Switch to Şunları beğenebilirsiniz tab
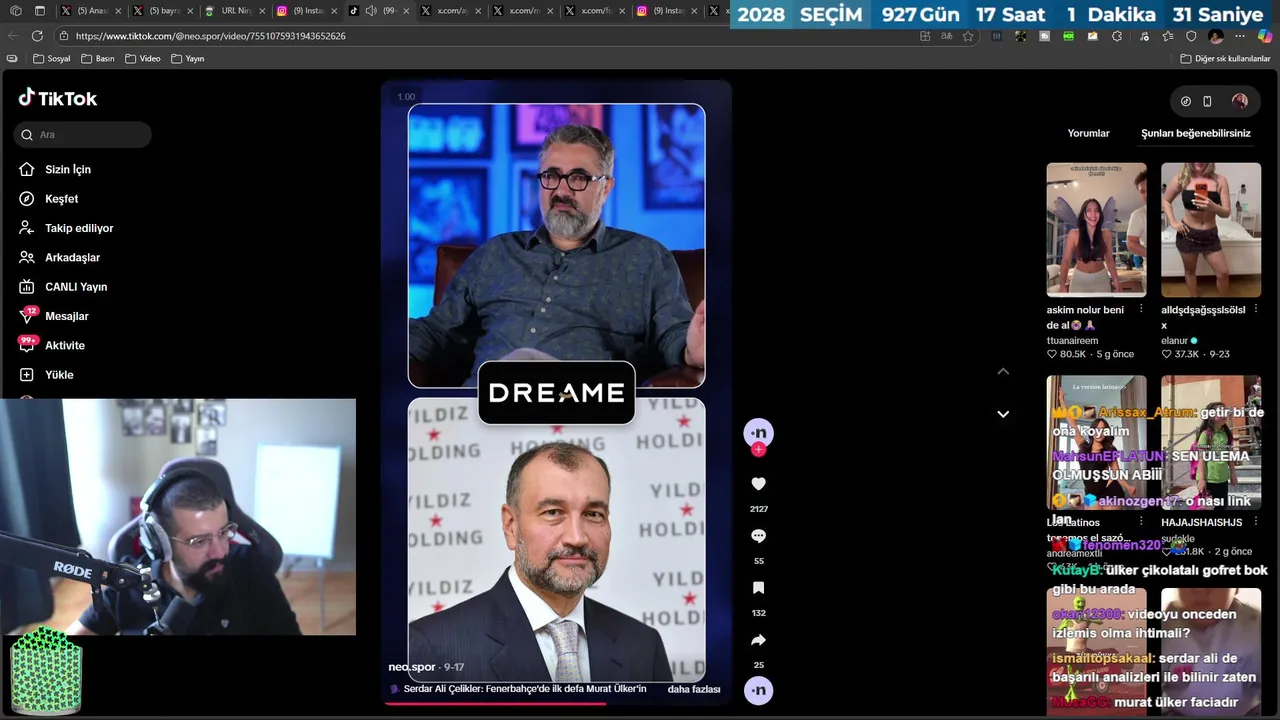The height and width of the screenshot is (720, 1280). 1196,133
